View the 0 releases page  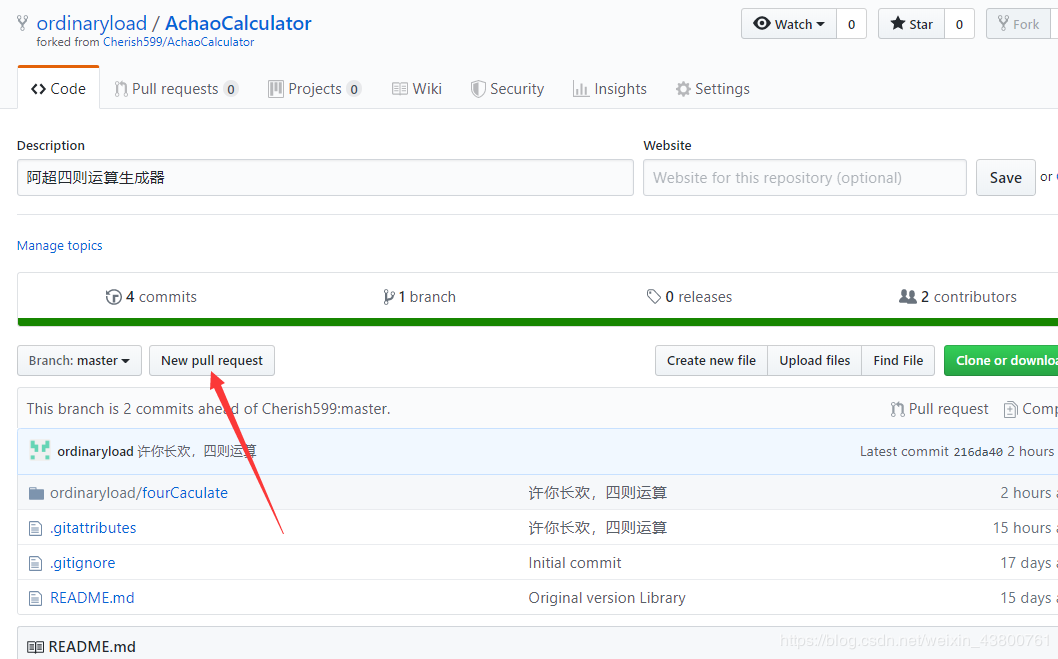(x=689, y=297)
